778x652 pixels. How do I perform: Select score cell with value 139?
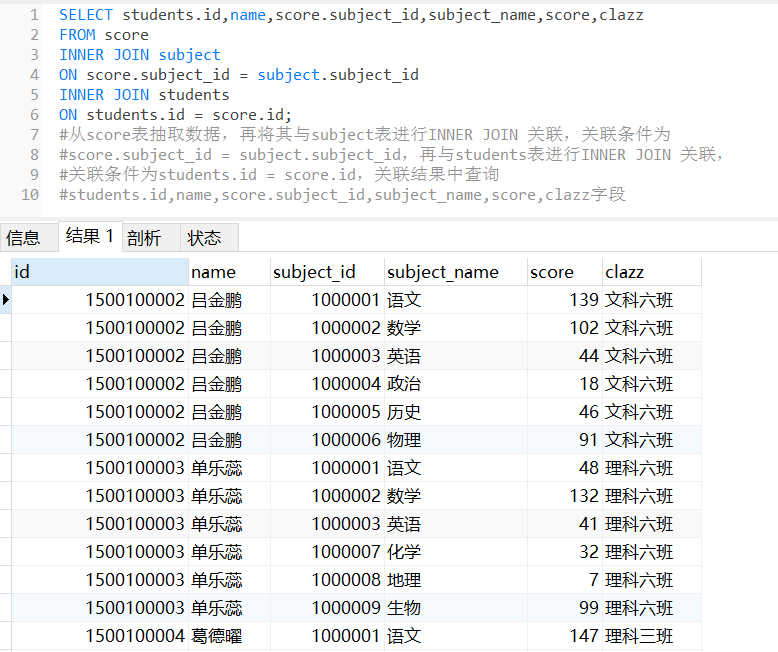[565, 300]
